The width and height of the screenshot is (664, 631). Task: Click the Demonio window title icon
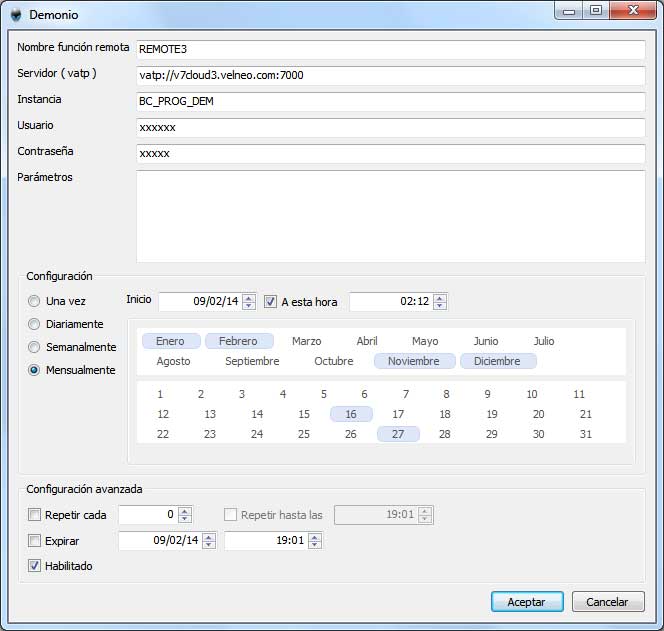16,15
